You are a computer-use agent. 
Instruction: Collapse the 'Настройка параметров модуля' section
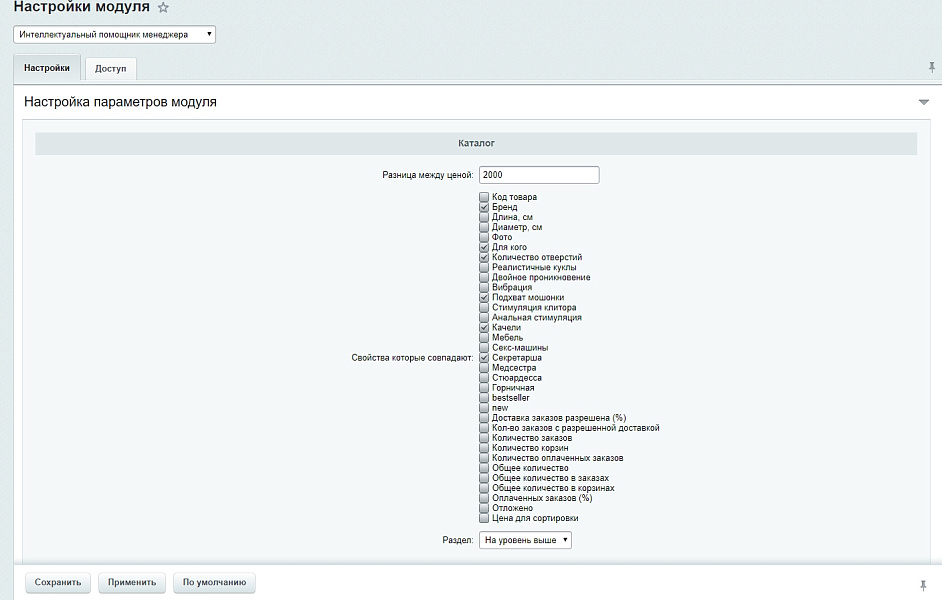pyautogui.click(x=923, y=102)
